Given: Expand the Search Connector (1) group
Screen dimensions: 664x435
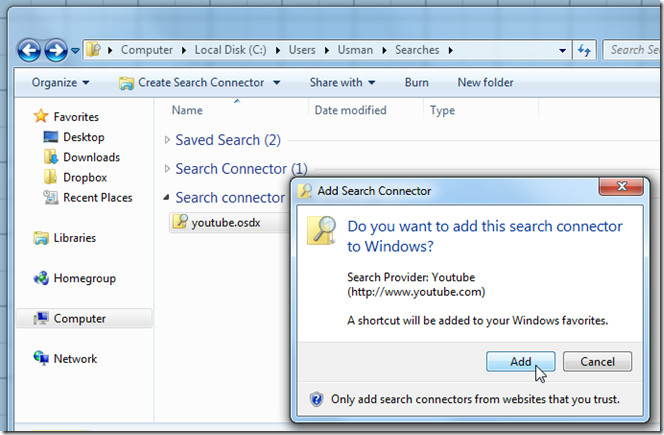Looking at the screenshot, I should (167, 169).
